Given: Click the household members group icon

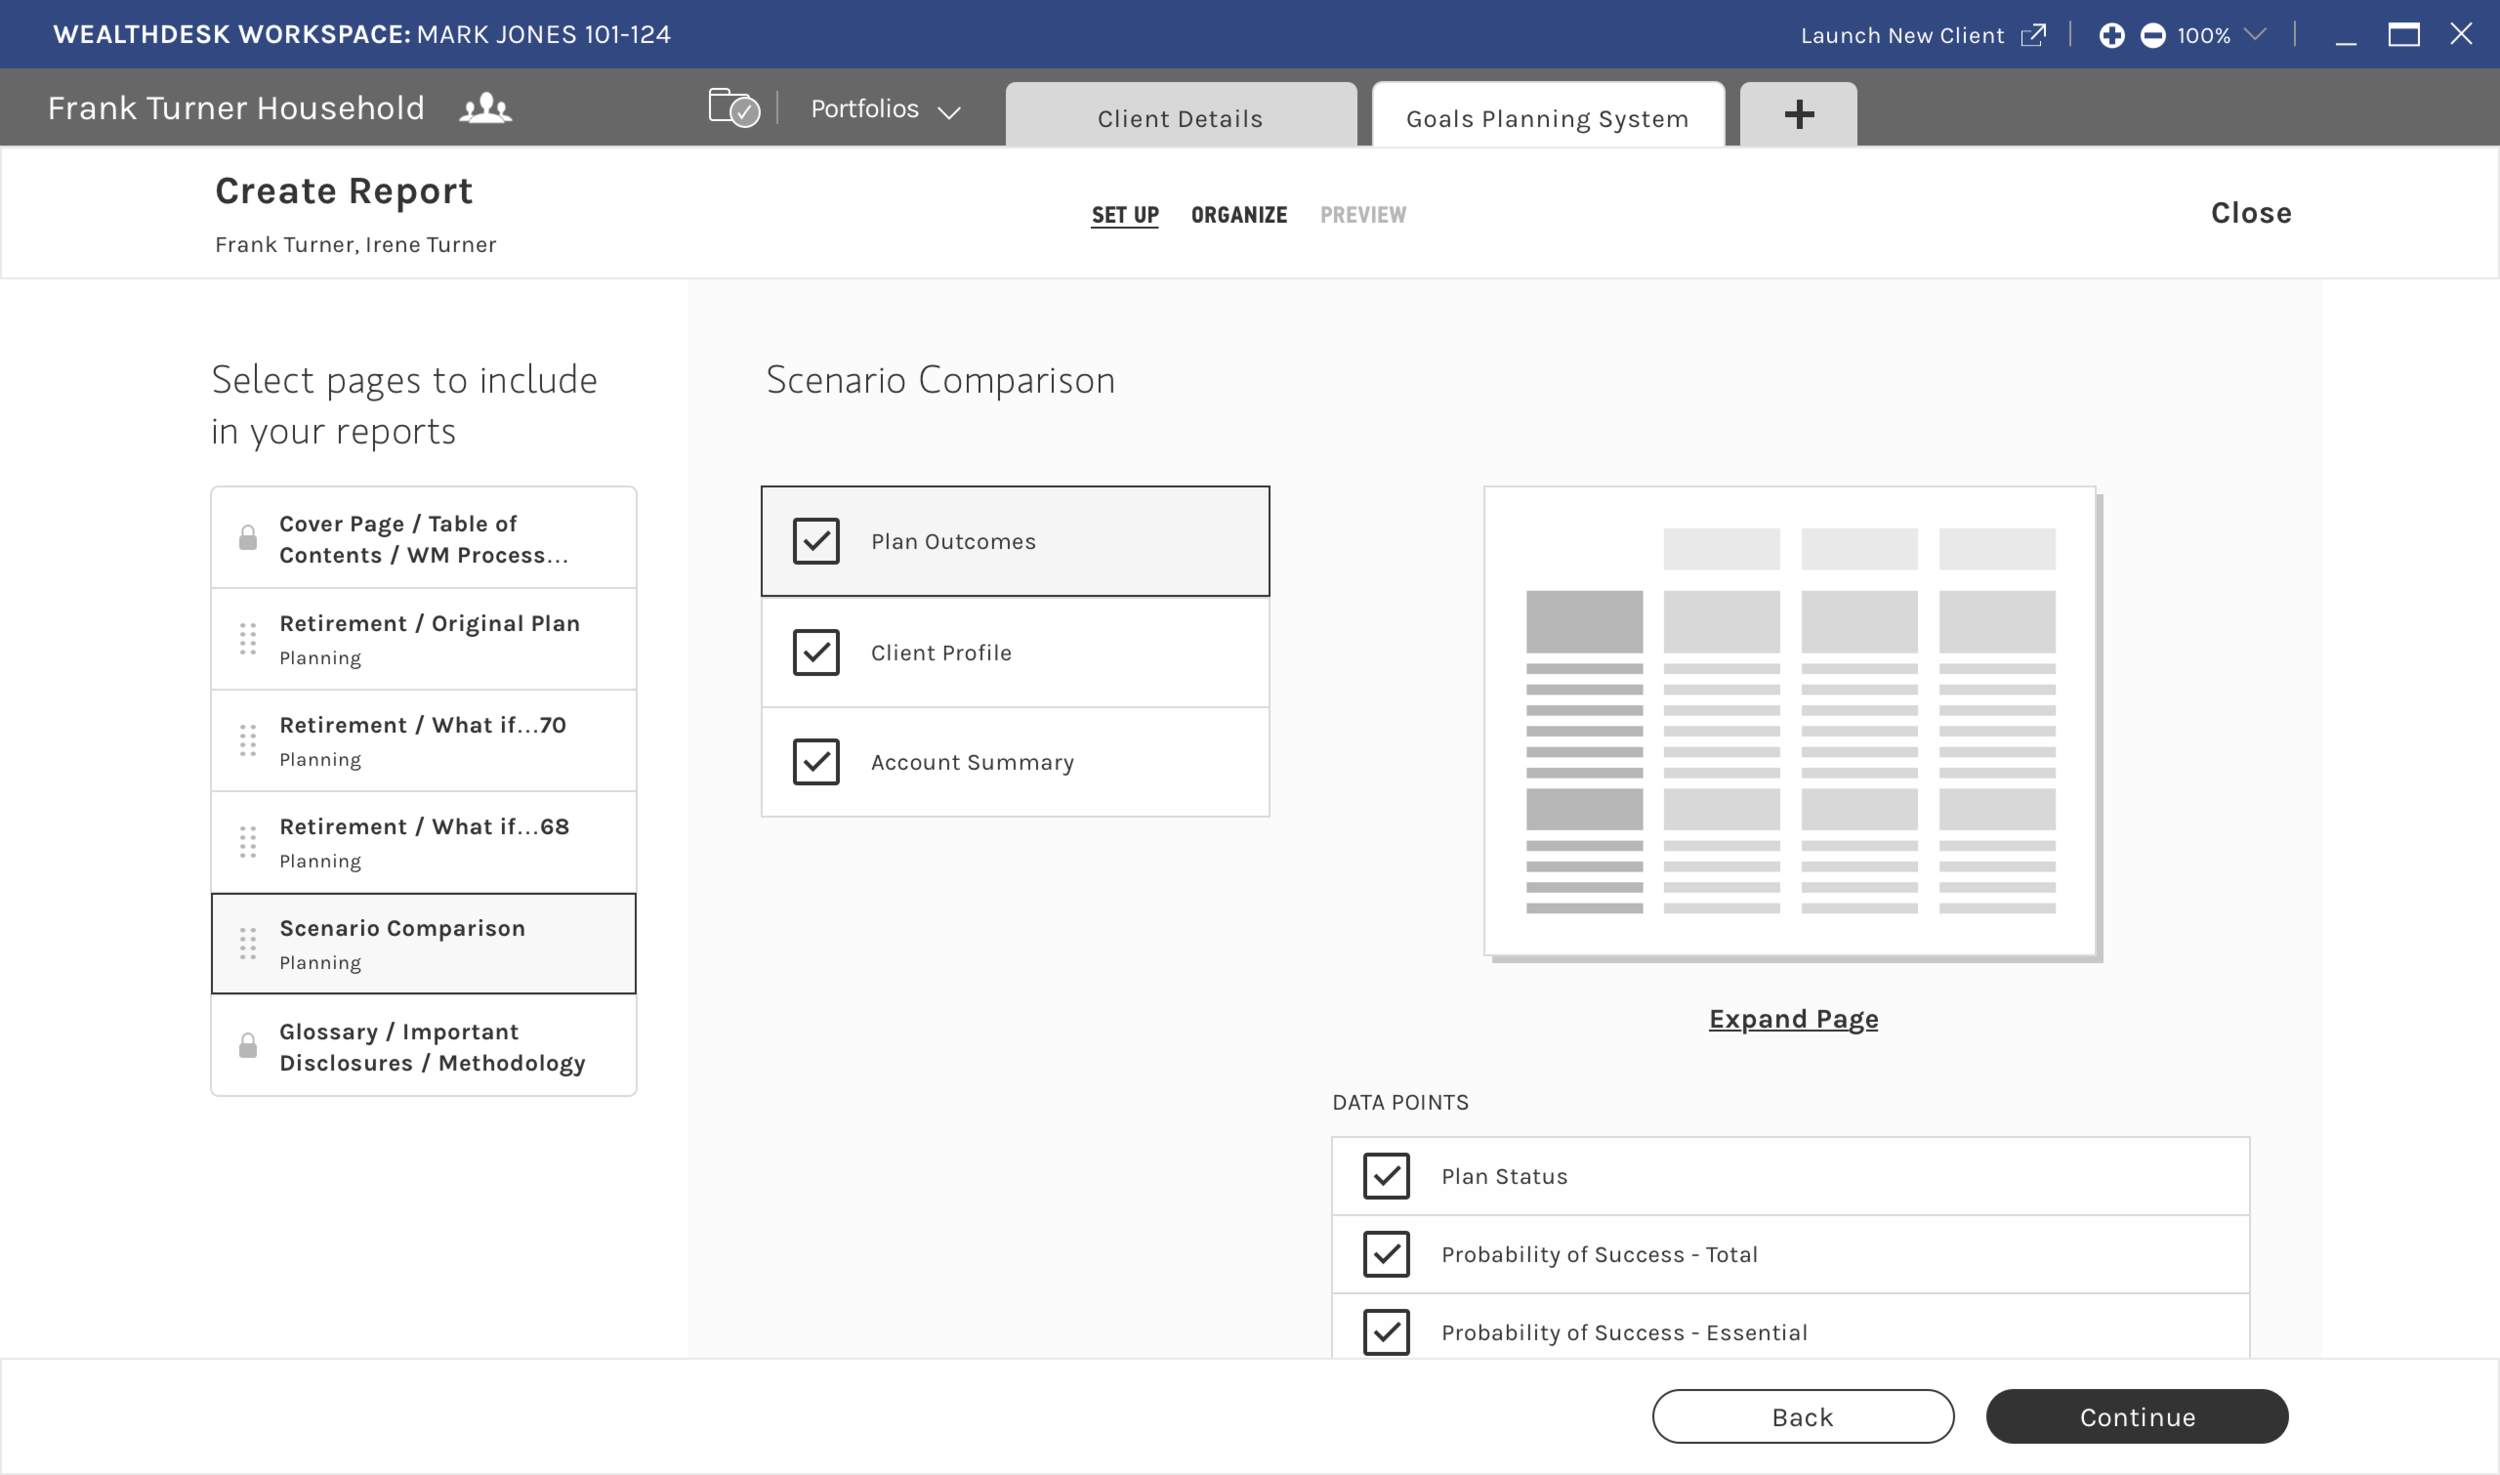Looking at the screenshot, I should [485, 108].
